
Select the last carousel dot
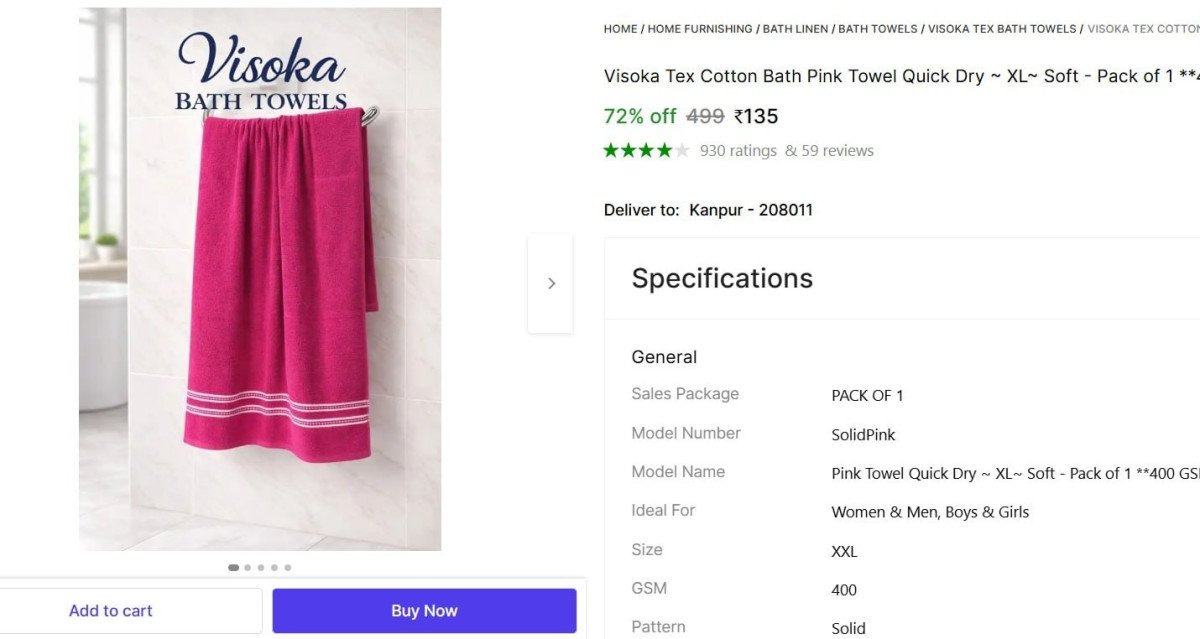287,567
